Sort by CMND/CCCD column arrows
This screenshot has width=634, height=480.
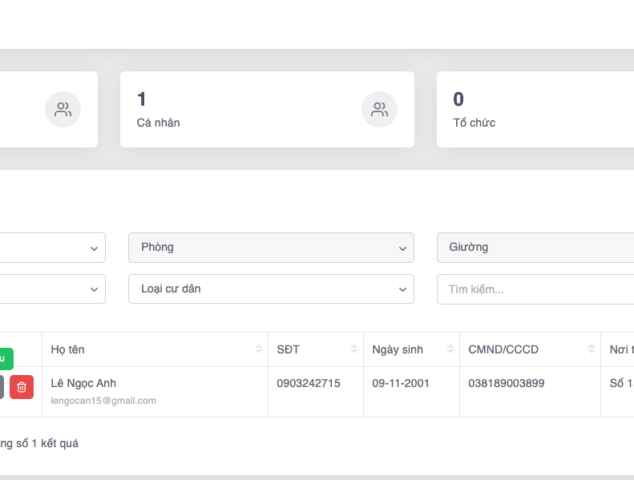click(591, 349)
